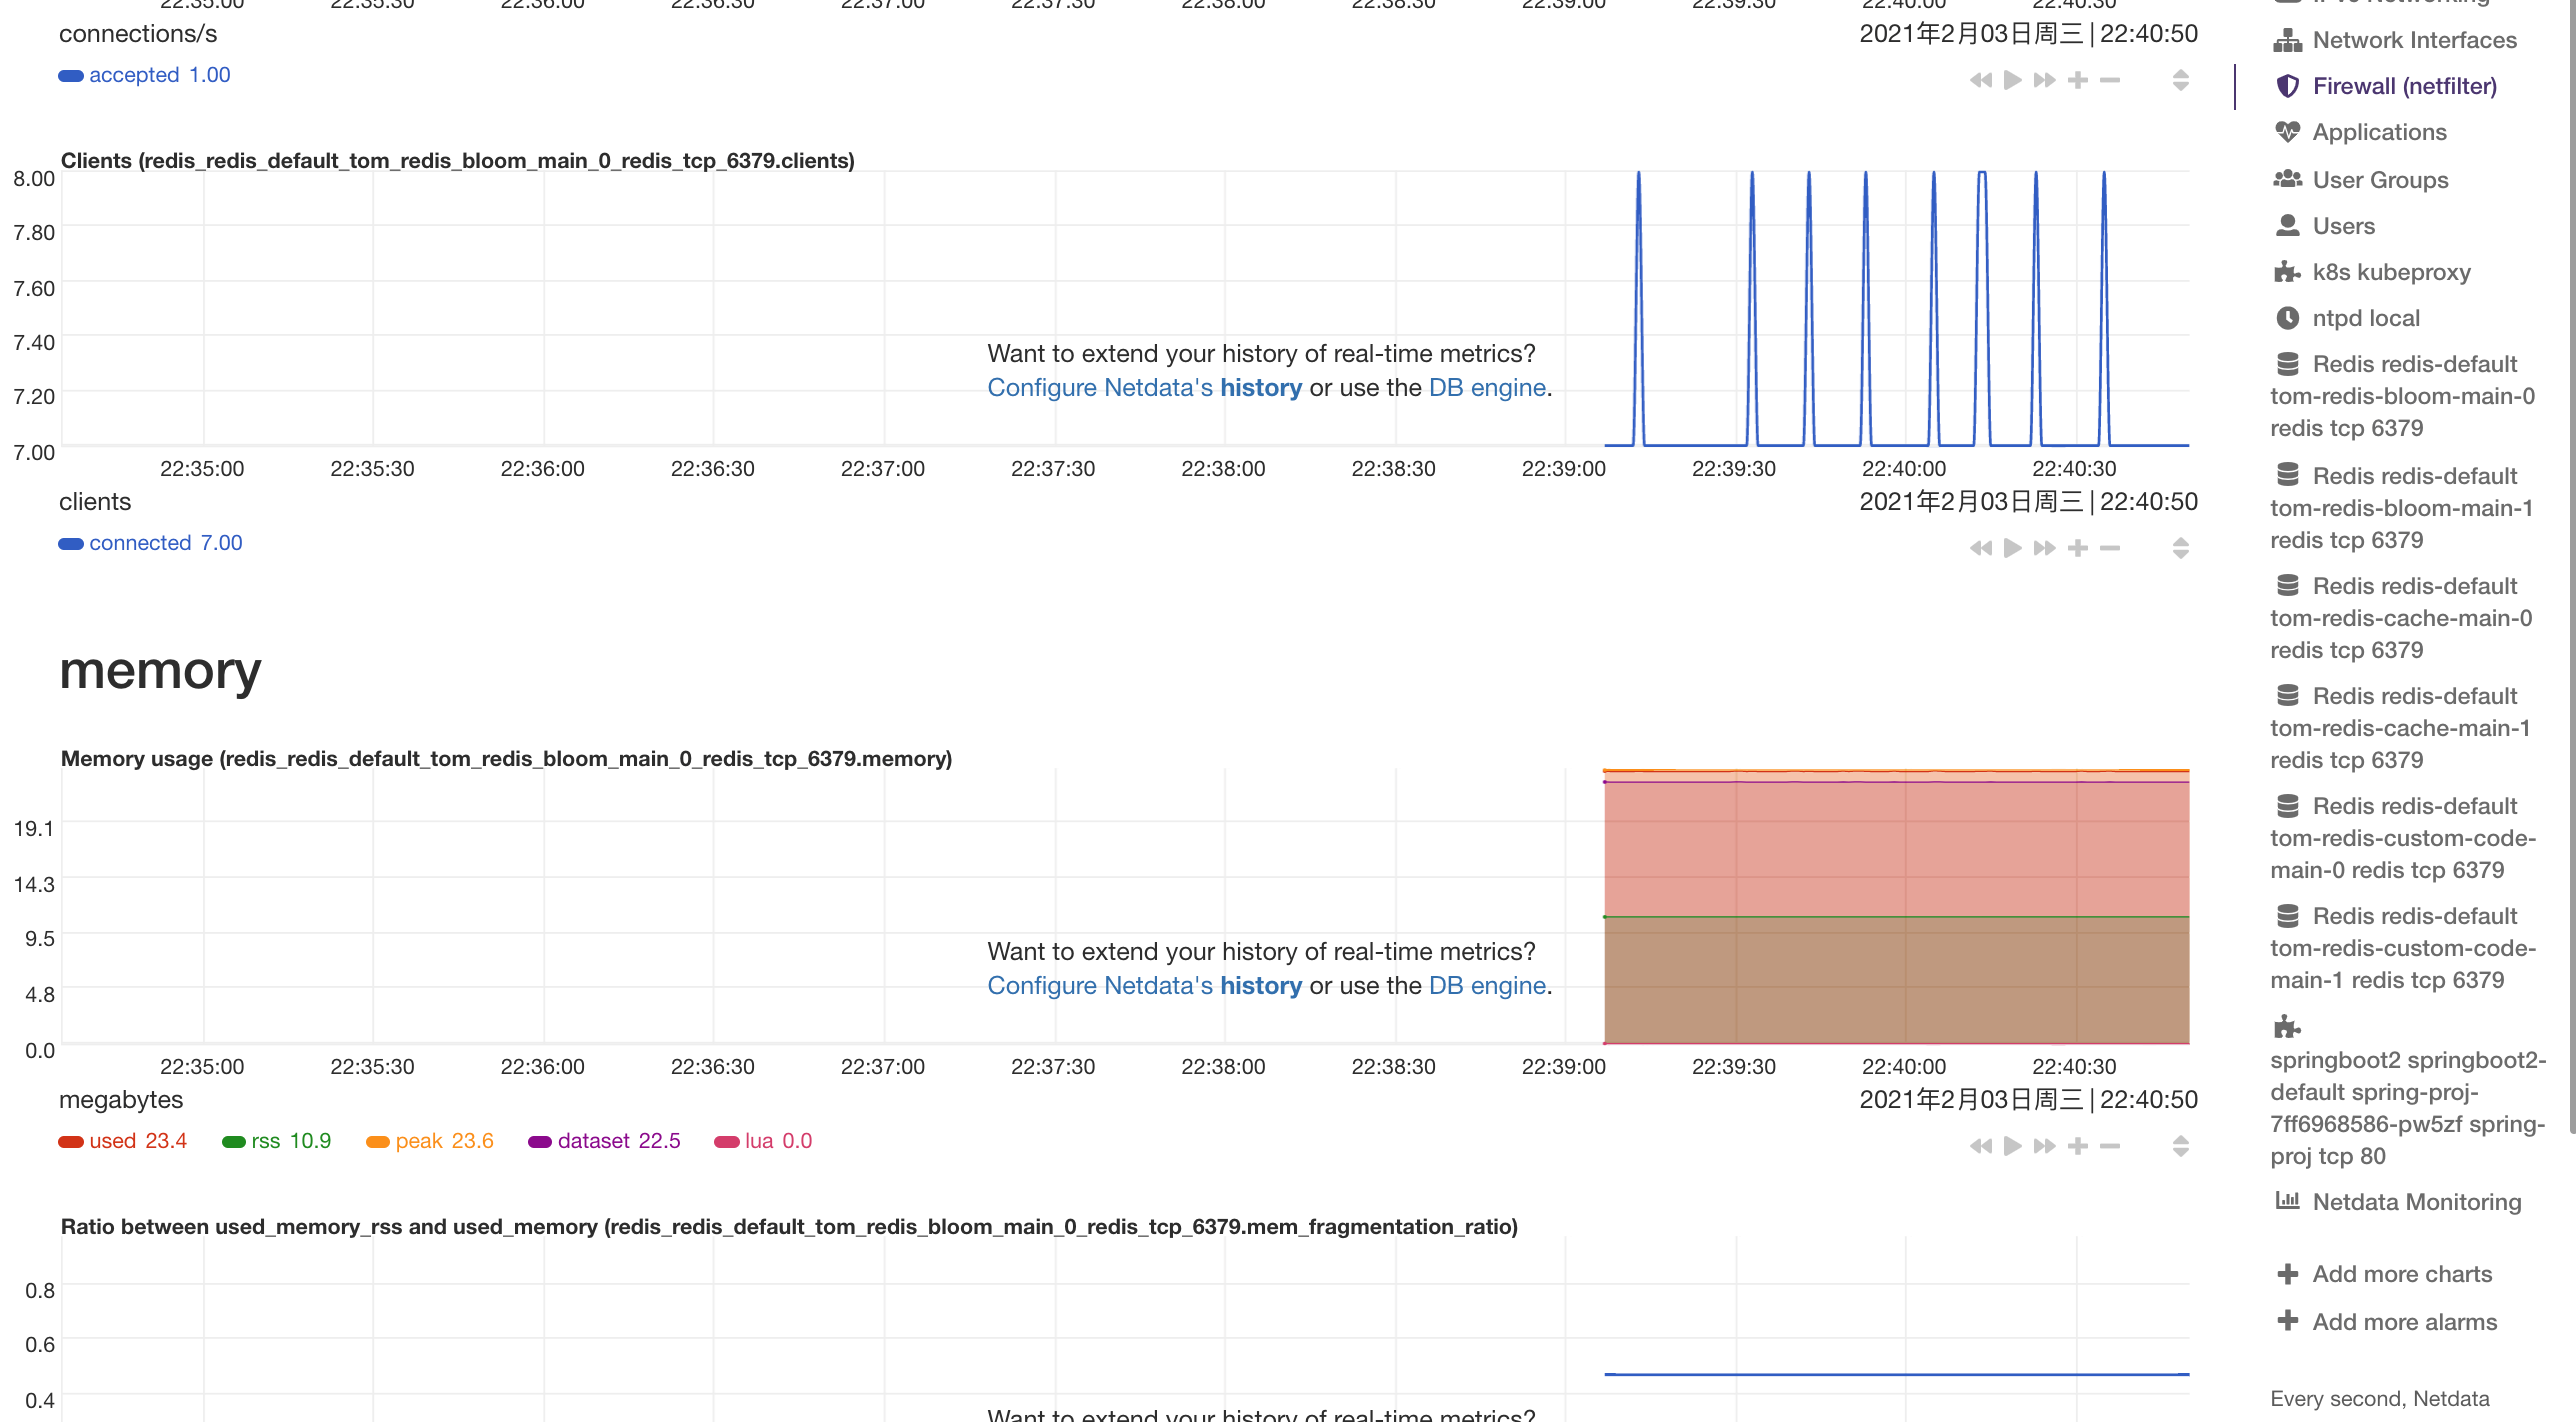Screen dimensions: 2576x1422
Task: Toggle the connected legend item under Clients chart
Action: [150, 543]
